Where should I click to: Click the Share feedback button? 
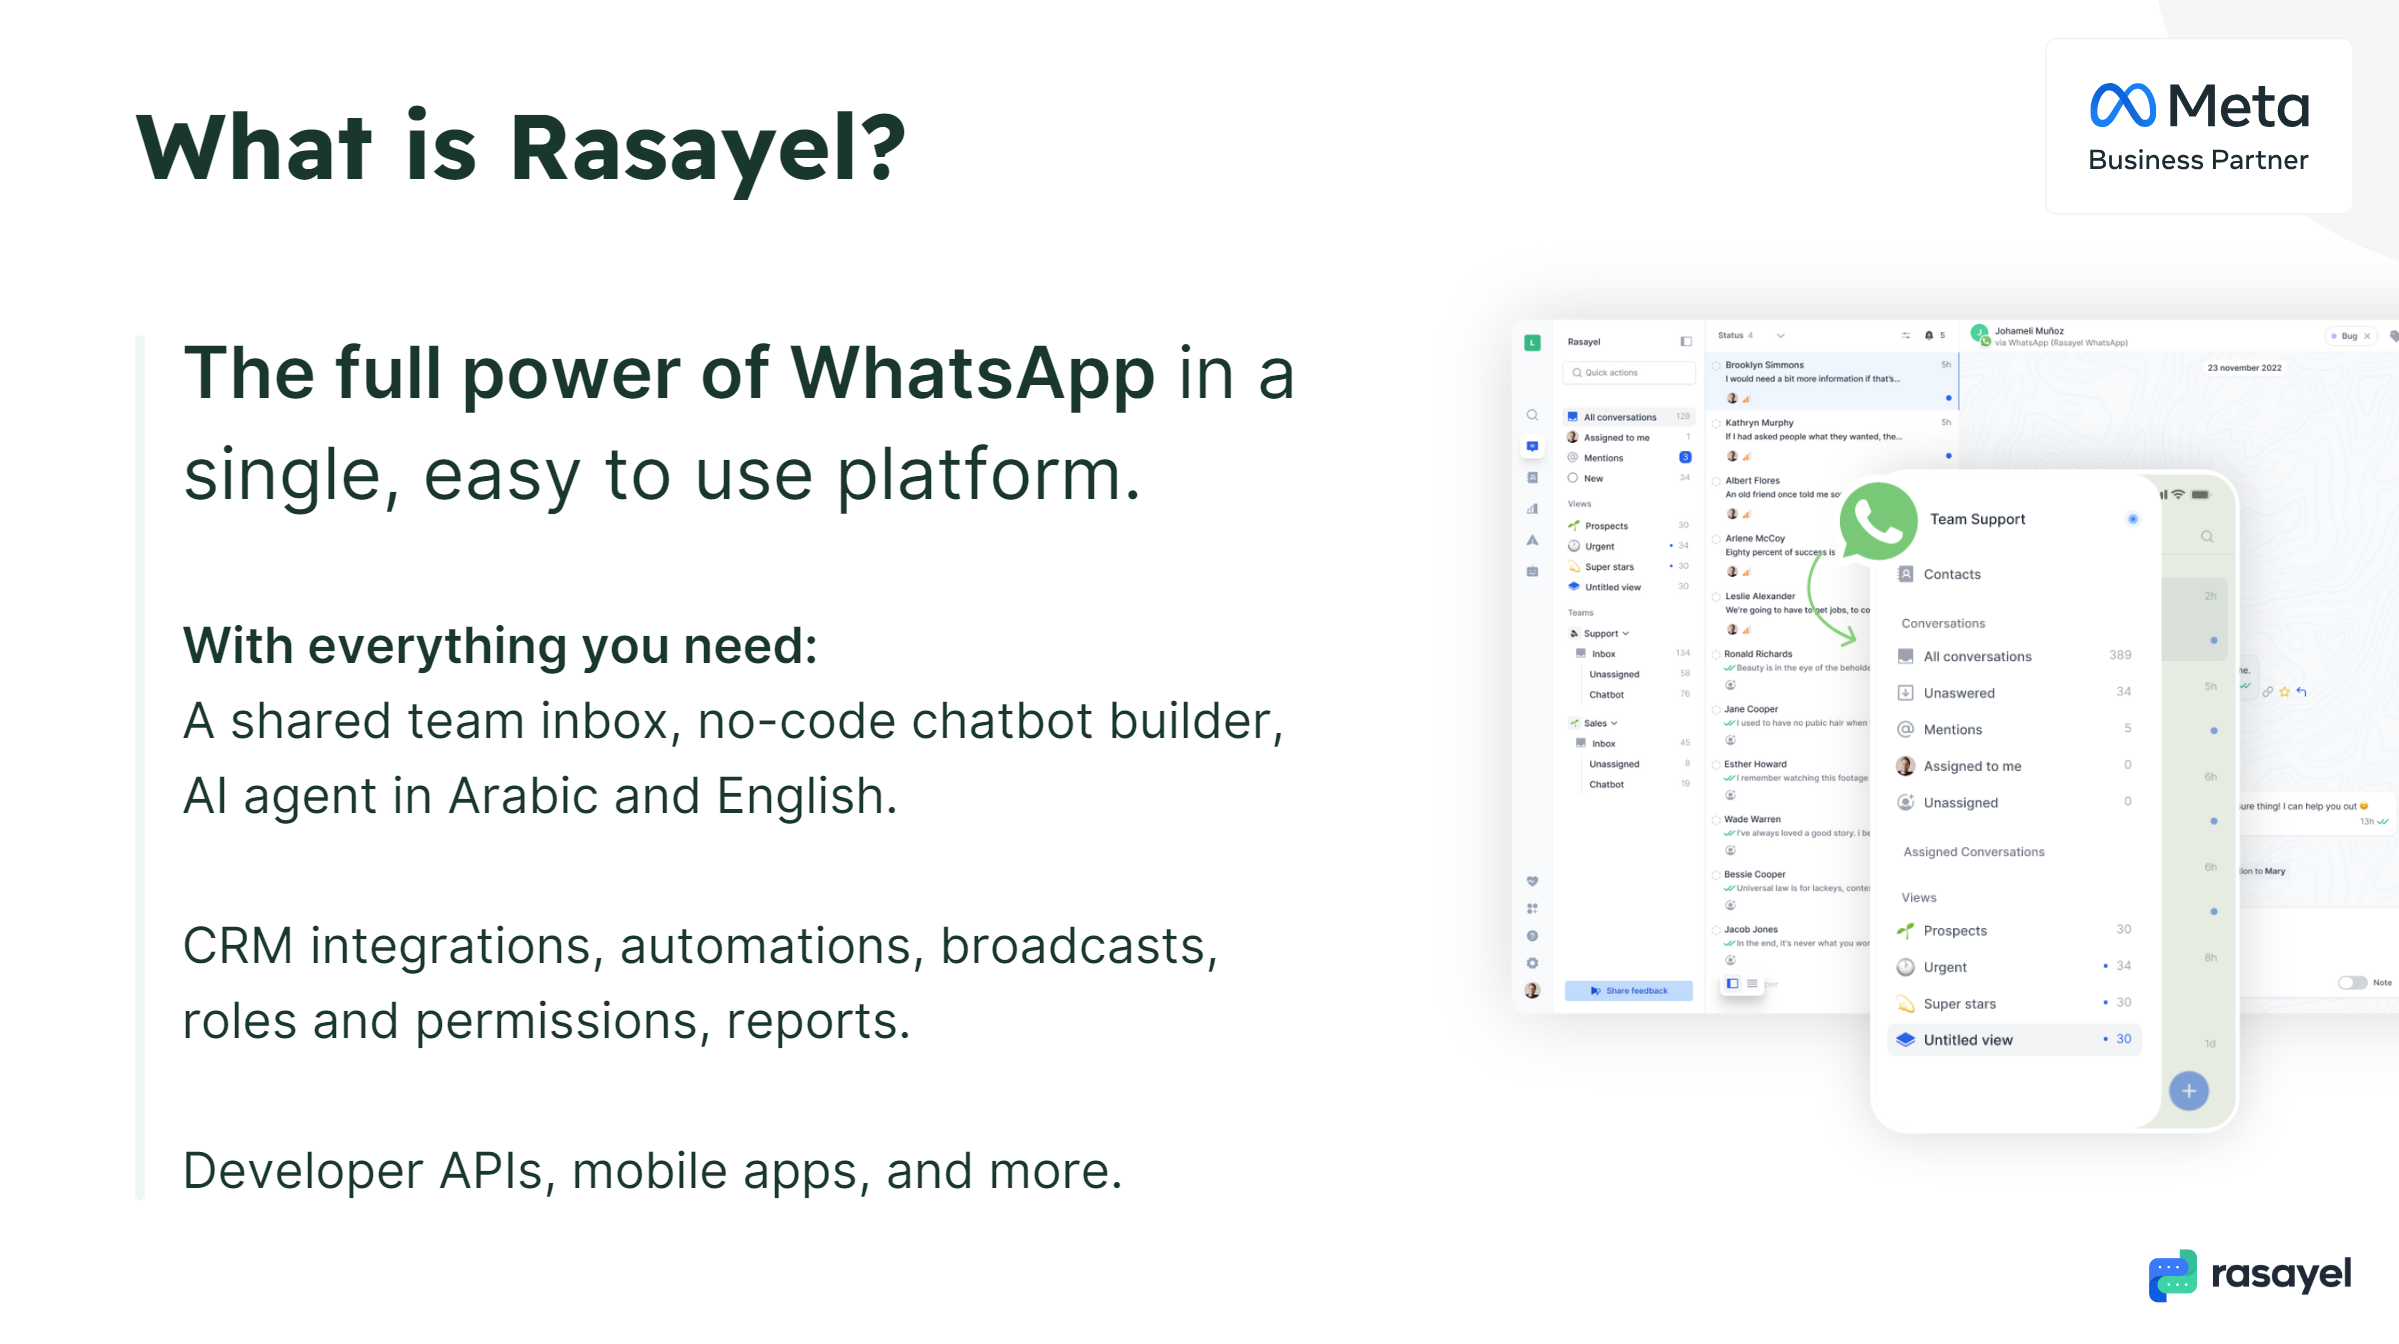(x=1629, y=990)
